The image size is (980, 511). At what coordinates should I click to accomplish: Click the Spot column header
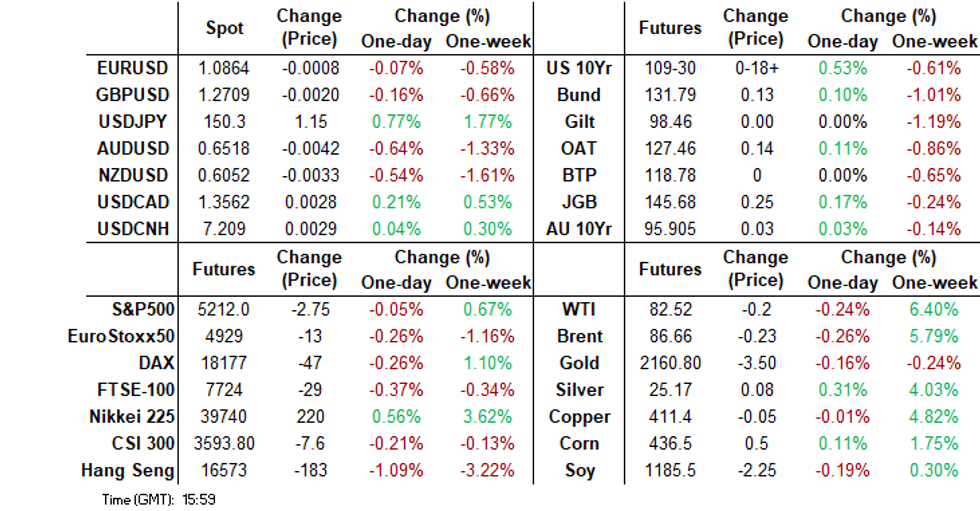point(224,28)
